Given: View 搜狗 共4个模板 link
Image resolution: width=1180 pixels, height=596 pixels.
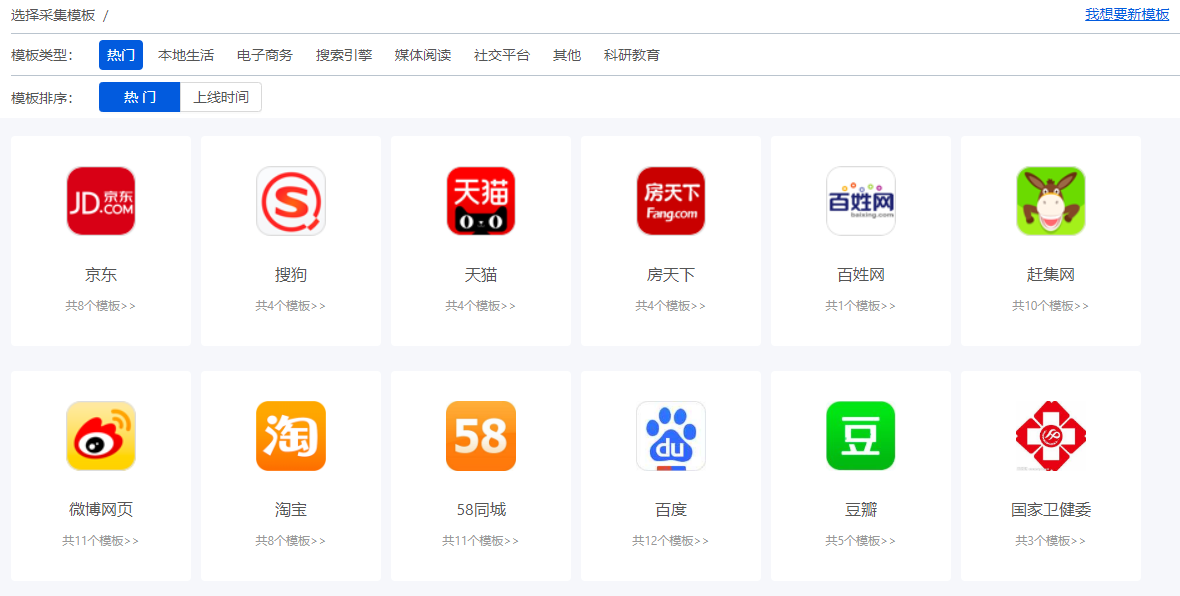Looking at the screenshot, I should click(x=290, y=306).
